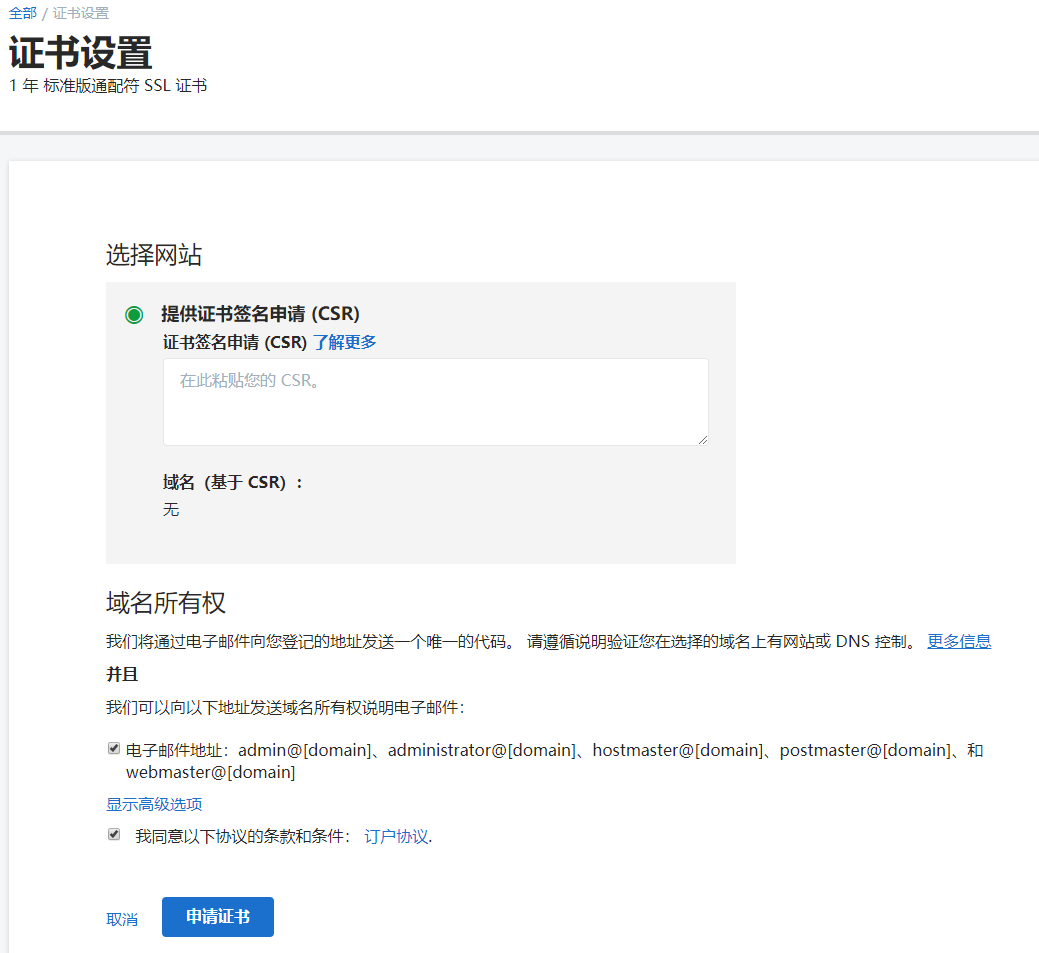Click the resize handle of CSR textarea
The height and width of the screenshot is (953, 1039).
click(x=703, y=439)
